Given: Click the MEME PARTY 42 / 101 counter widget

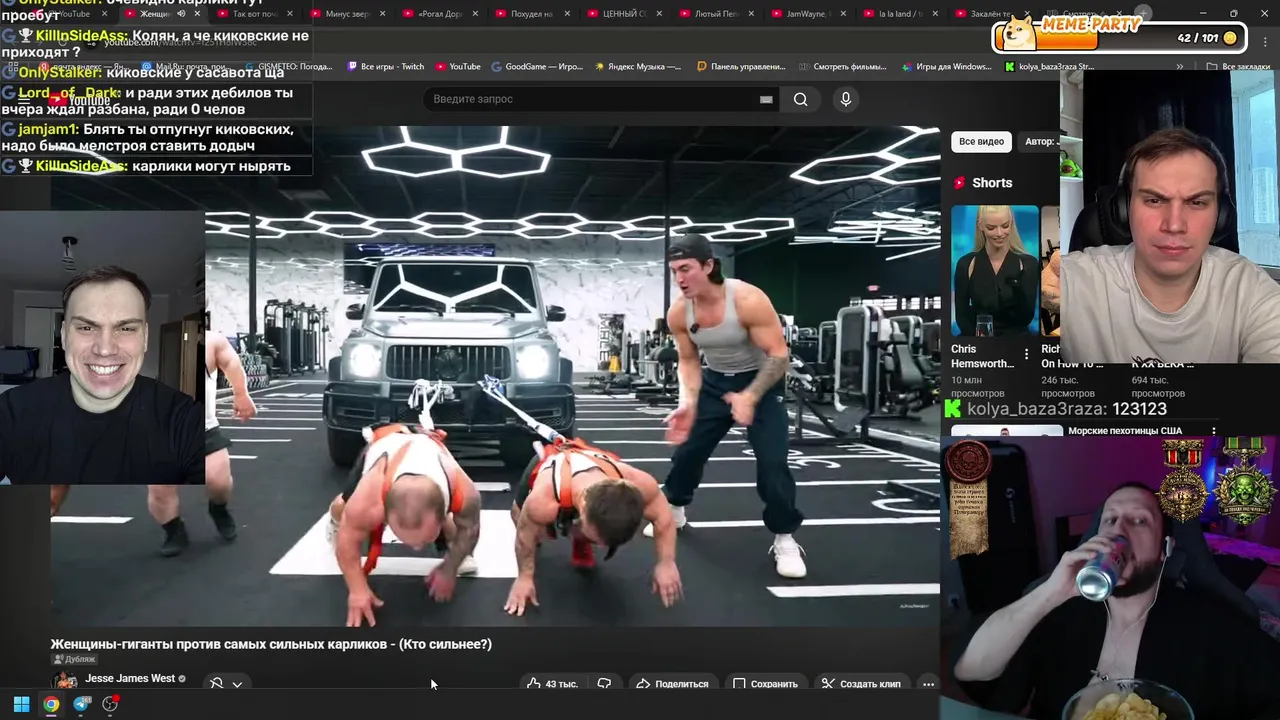Looking at the screenshot, I should click(x=1119, y=36).
